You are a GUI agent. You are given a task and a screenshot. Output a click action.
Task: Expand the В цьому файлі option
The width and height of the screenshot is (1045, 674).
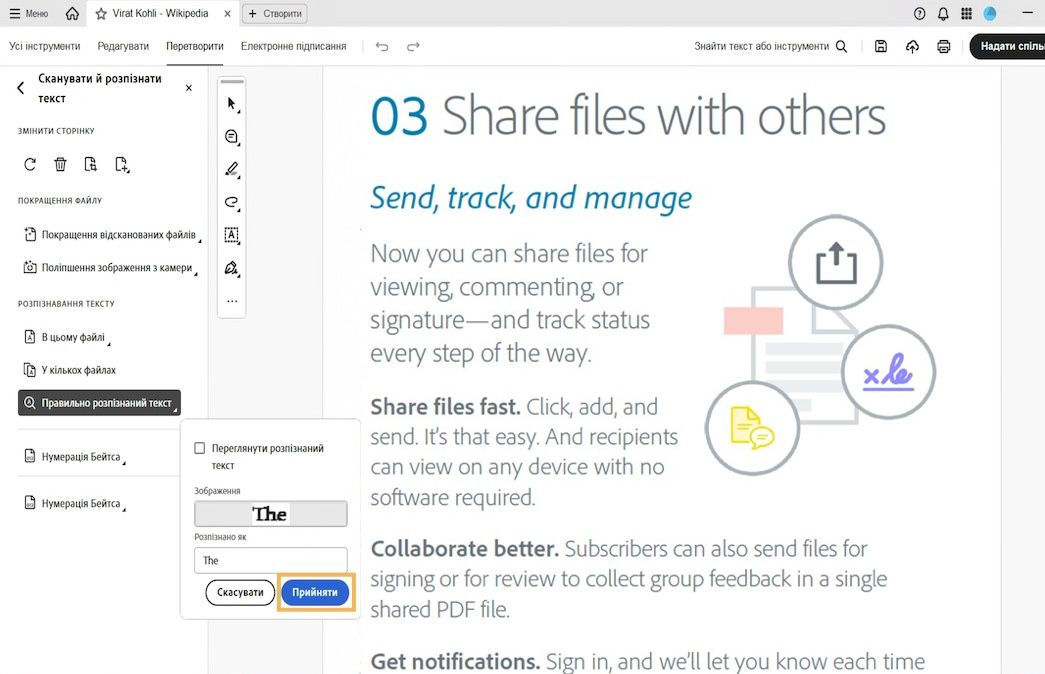point(67,337)
